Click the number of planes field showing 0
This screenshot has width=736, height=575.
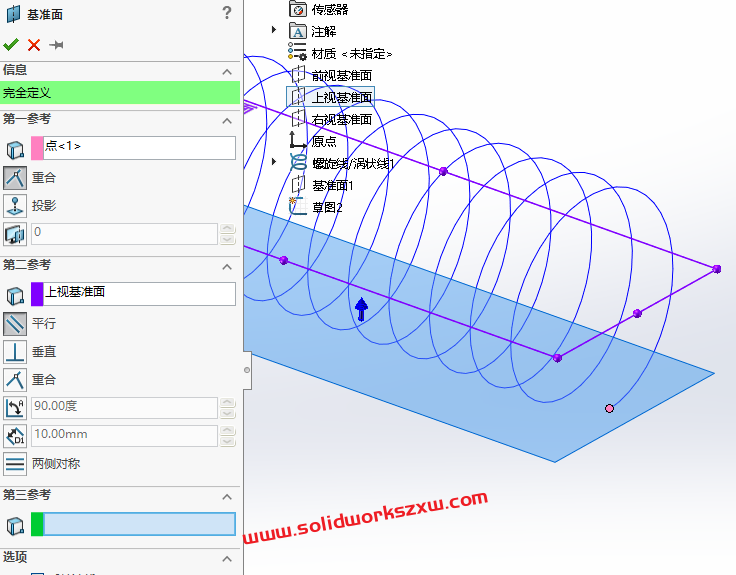point(124,233)
